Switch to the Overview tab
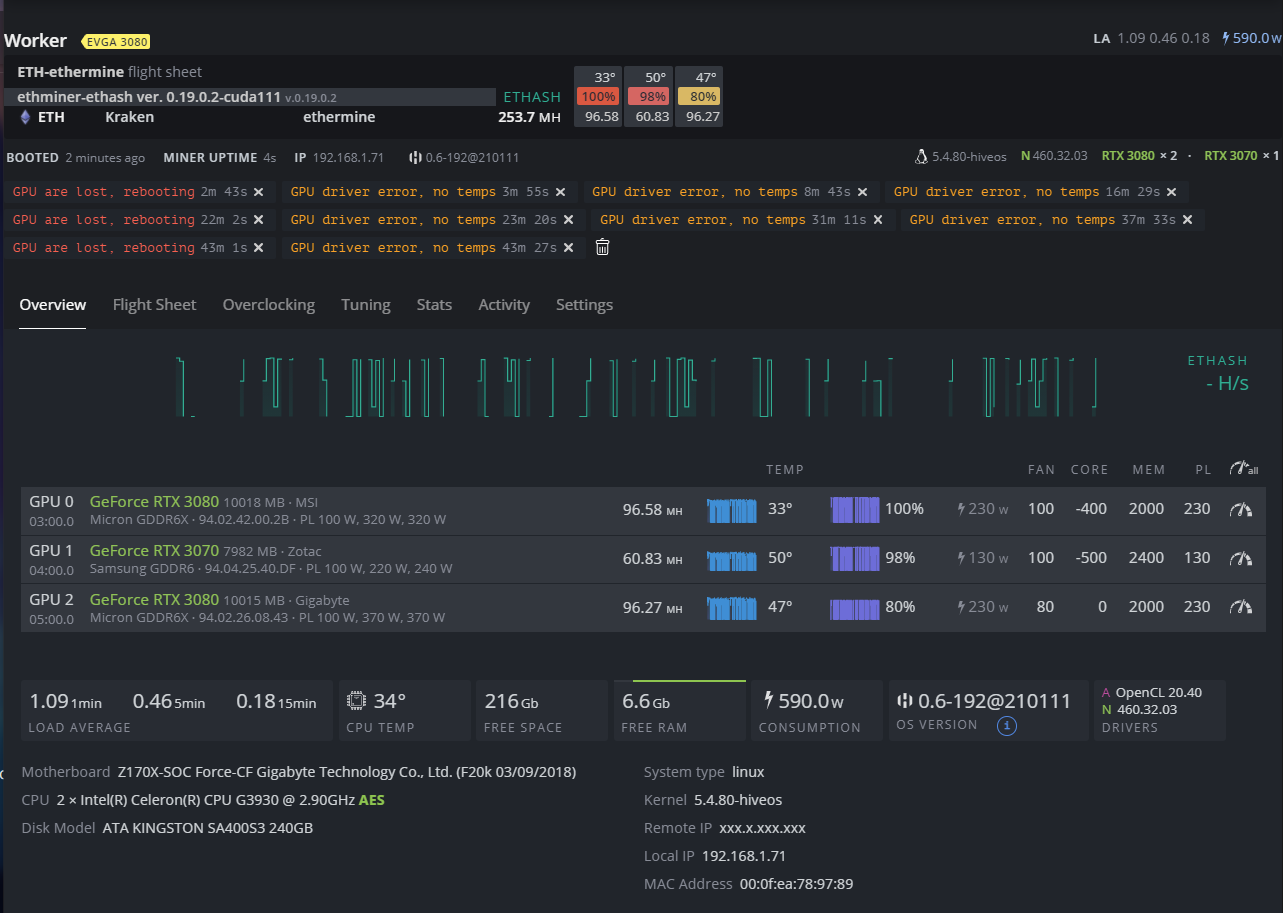The height and width of the screenshot is (913, 1283). [53, 305]
